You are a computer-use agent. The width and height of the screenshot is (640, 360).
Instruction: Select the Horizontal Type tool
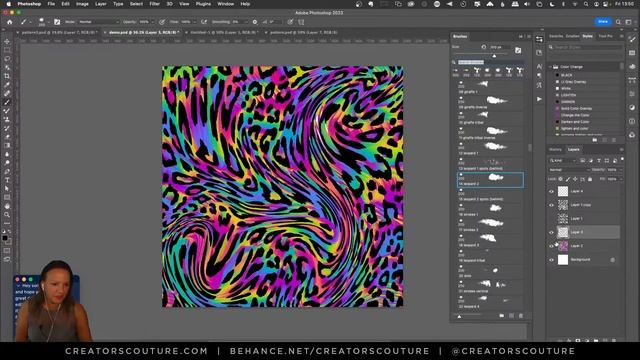(7, 180)
